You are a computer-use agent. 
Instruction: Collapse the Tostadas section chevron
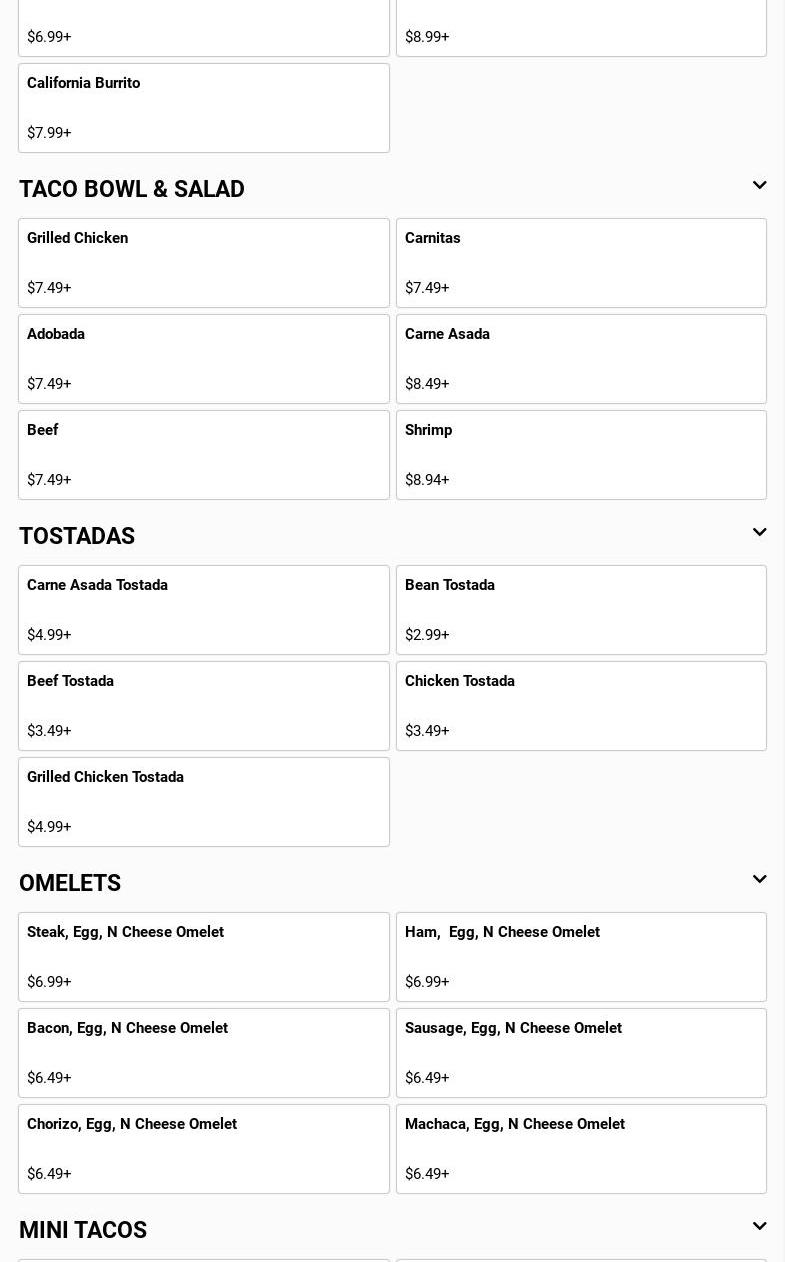759,533
